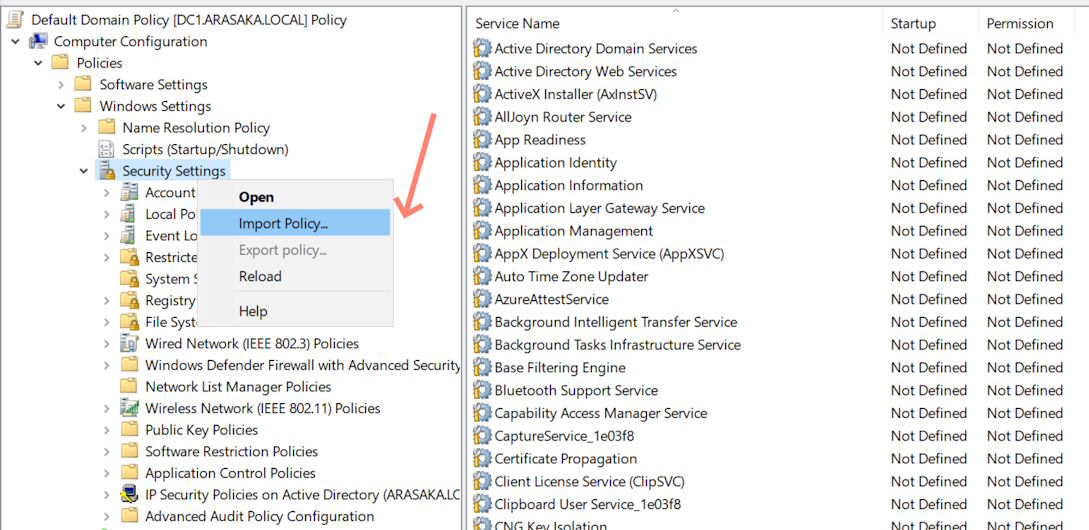The width and height of the screenshot is (1089, 530).
Task: Expand the Software Settings folder node
Action: click(x=61, y=84)
